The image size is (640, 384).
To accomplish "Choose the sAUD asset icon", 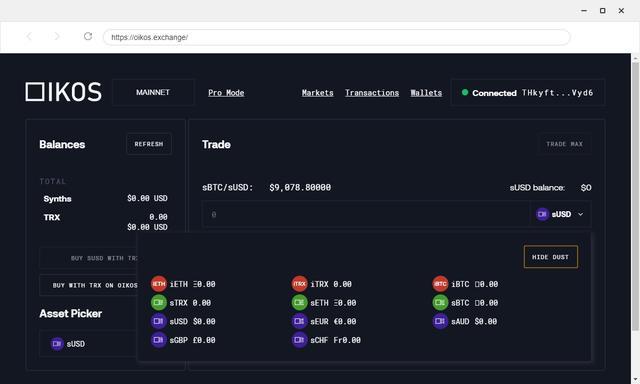I will (440, 321).
